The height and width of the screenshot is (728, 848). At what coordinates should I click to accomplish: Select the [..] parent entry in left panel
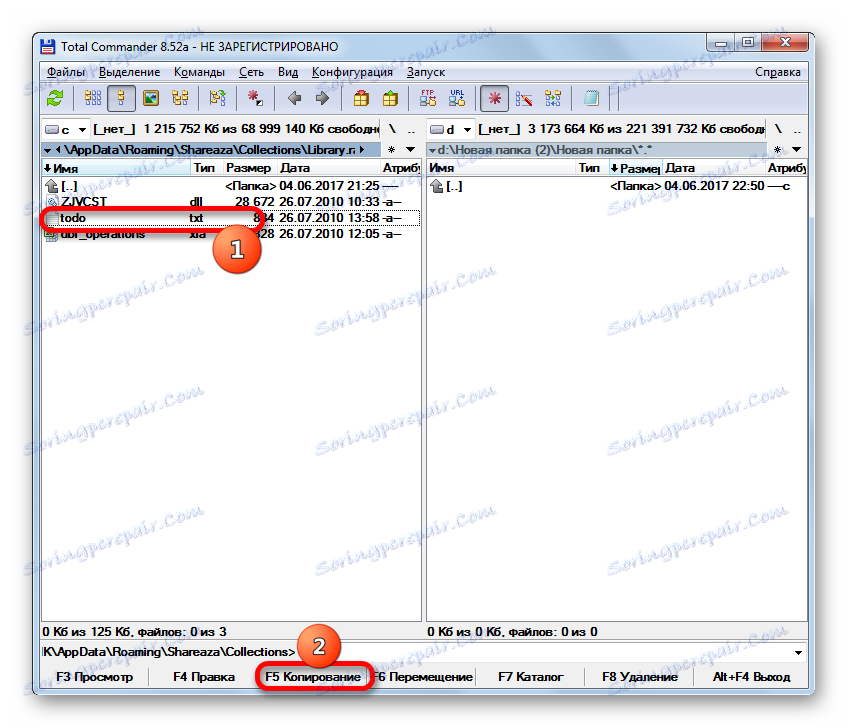click(231, 186)
